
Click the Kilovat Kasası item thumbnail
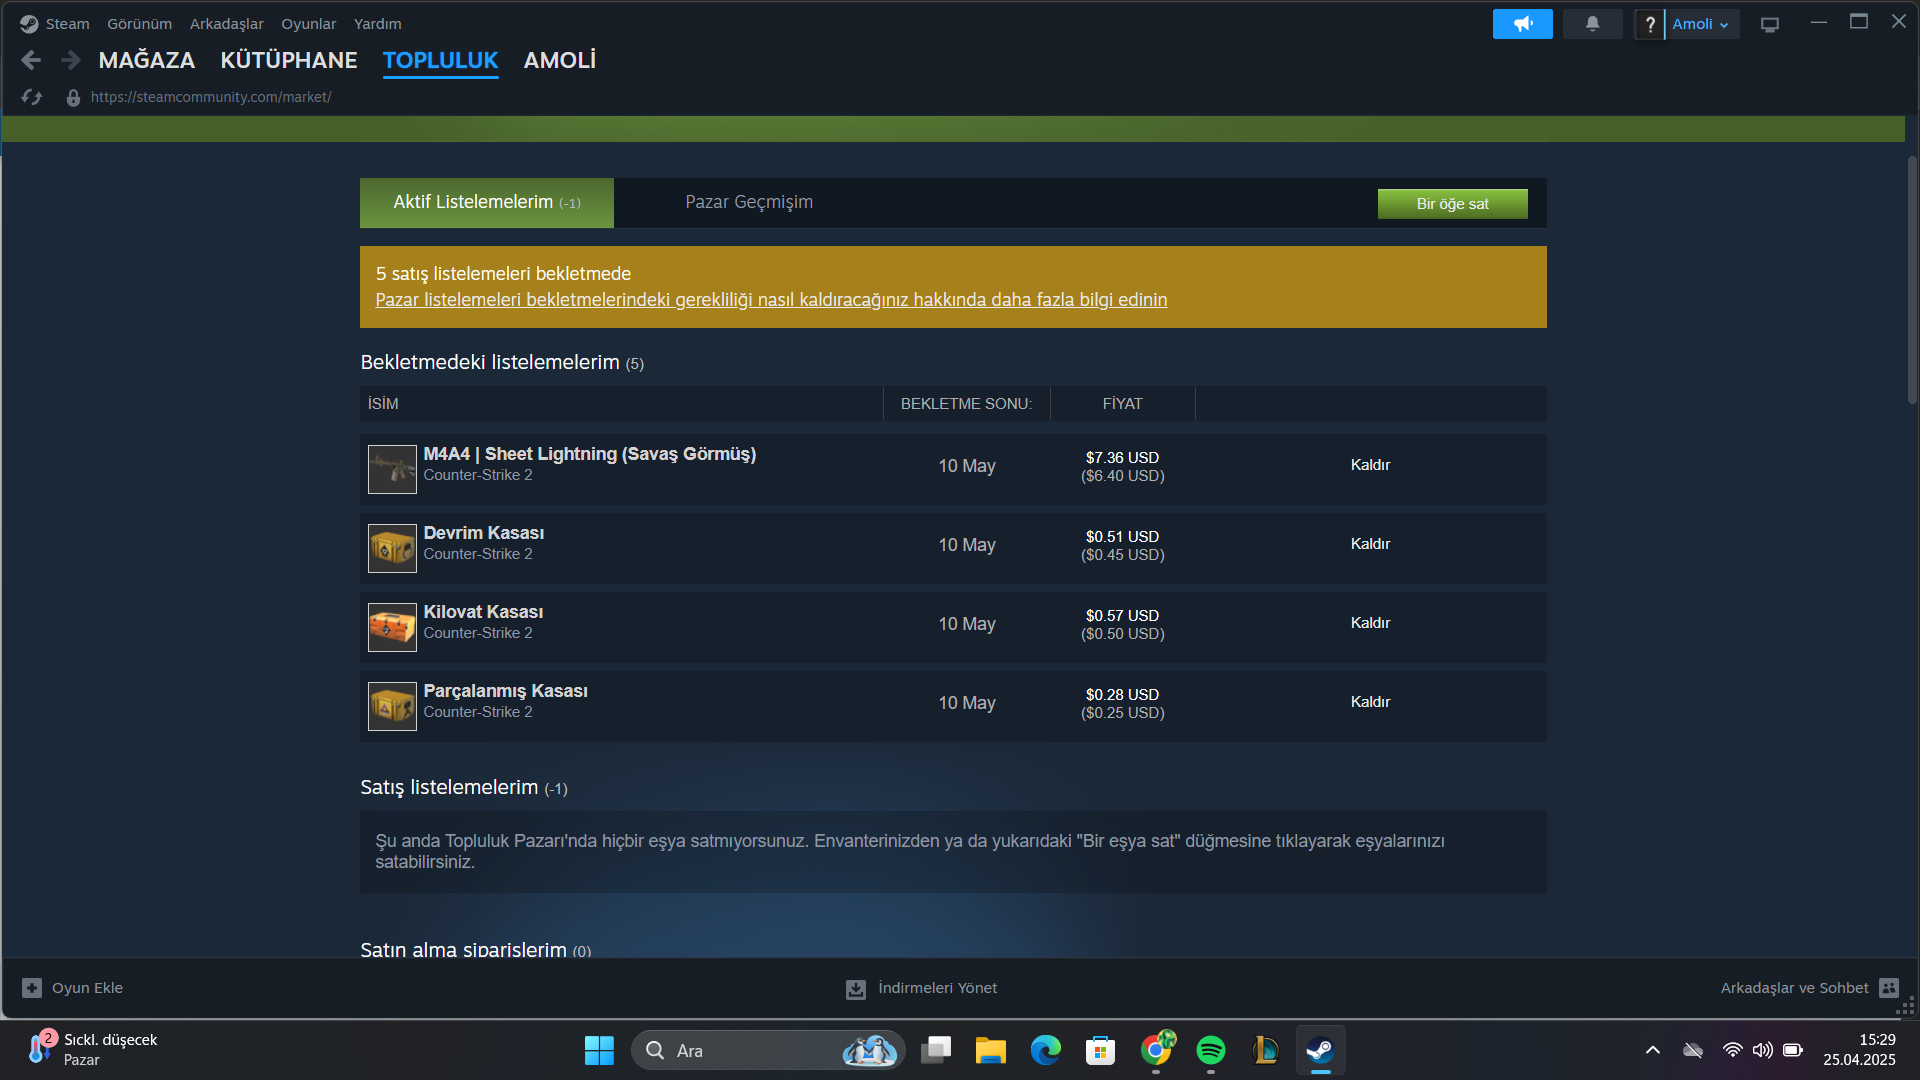[x=392, y=627]
